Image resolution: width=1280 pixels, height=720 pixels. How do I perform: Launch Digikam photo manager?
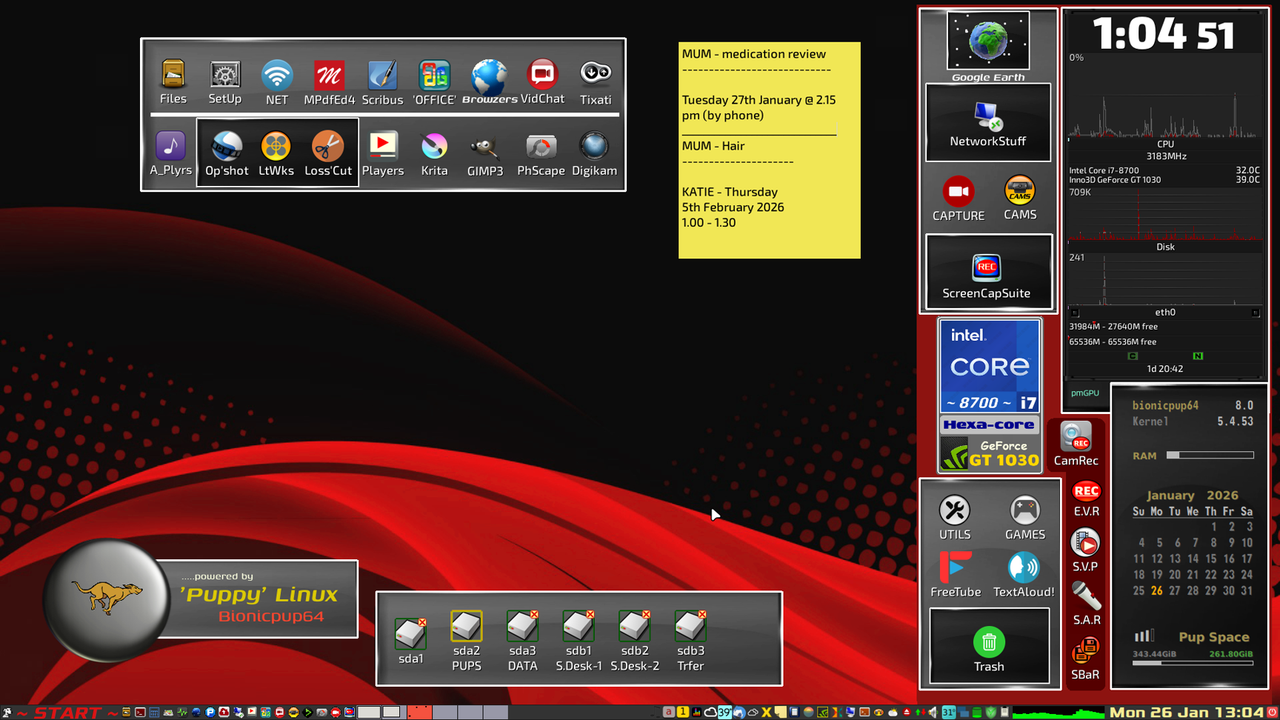click(x=594, y=145)
